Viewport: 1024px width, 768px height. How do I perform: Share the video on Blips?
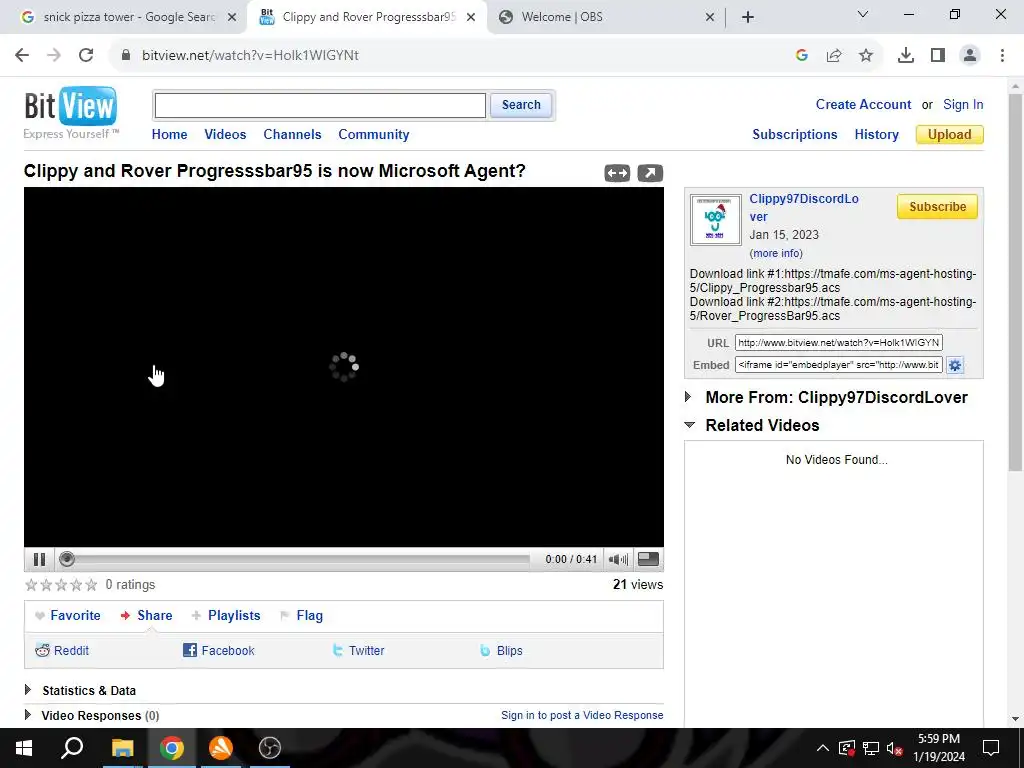pyautogui.click(x=501, y=650)
